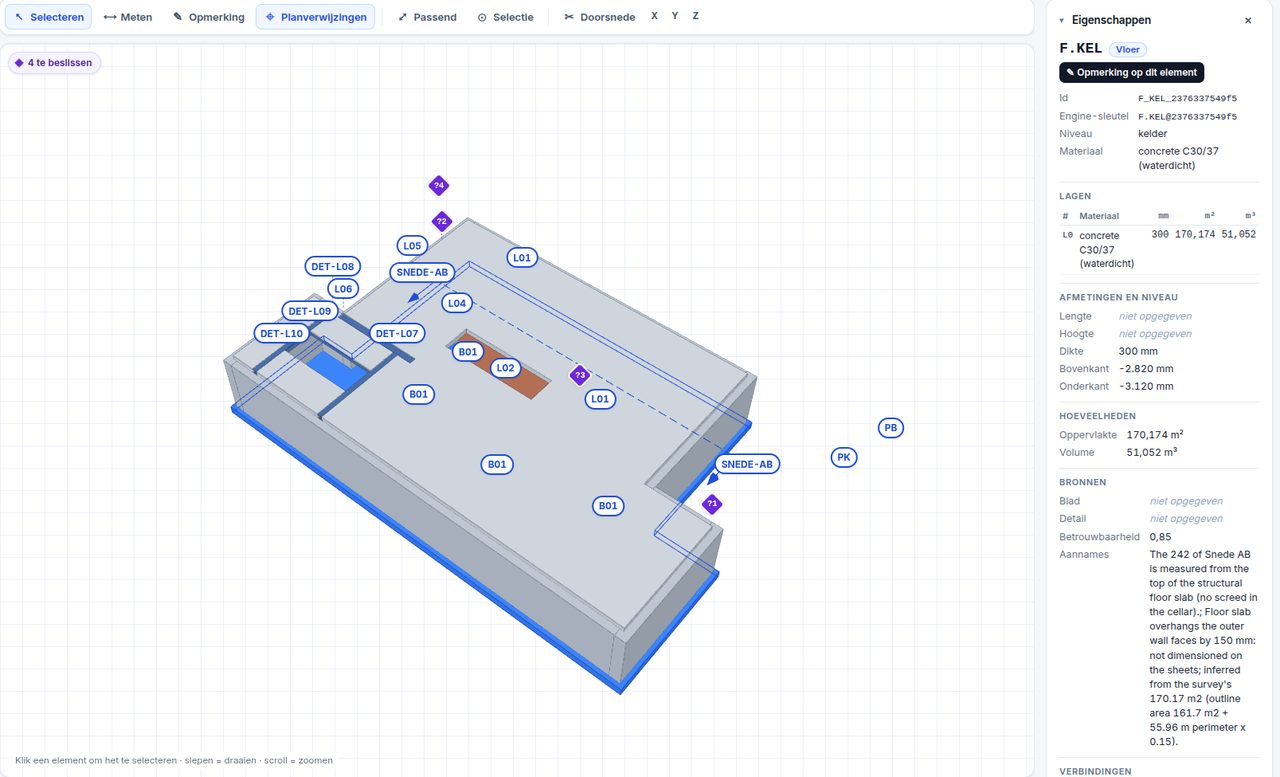This screenshot has width=1280, height=777.
Task: Click the Betrouwbaarheid value 0,85
Action: (x=1160, y=537)
